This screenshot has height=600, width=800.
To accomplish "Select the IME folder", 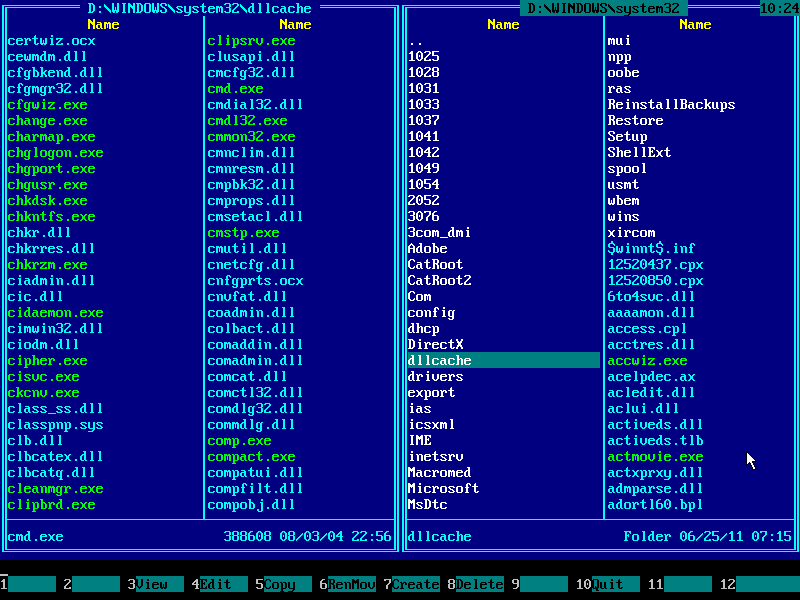I will pyautogui.click(x=420, y=440).
